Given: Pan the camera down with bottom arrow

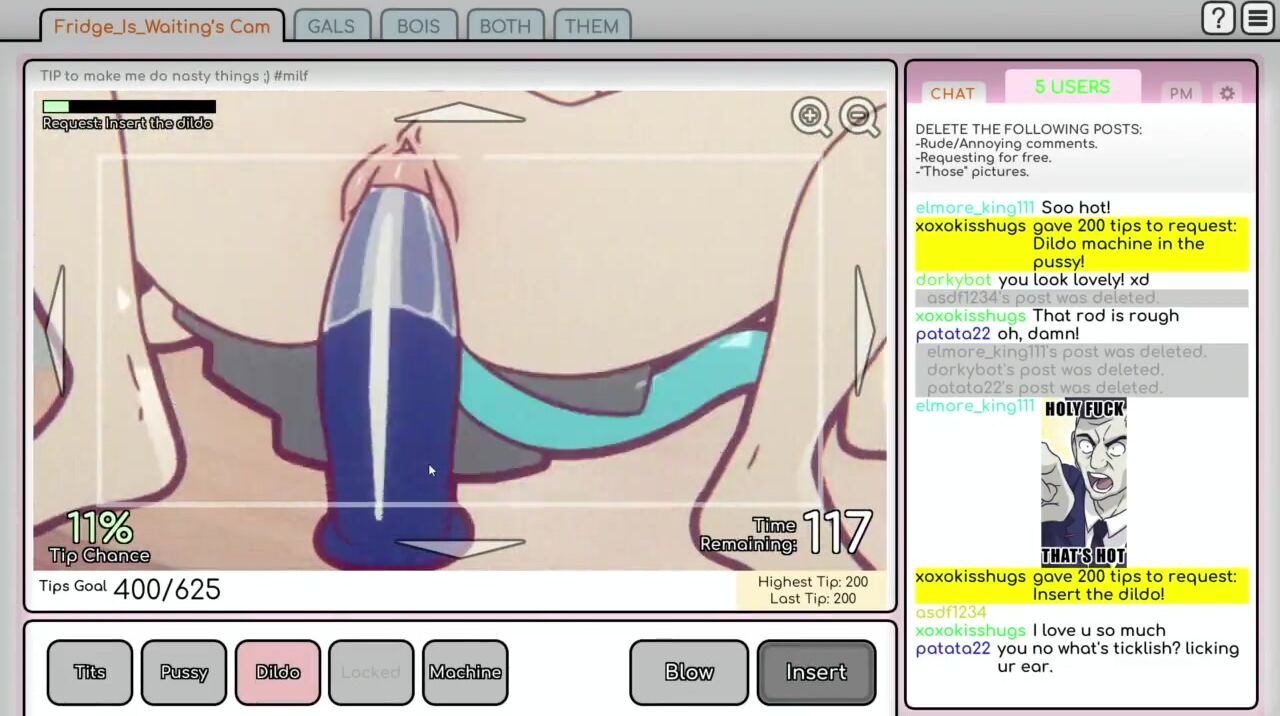Looking at the screenshot, I should [x=459, y=546].
